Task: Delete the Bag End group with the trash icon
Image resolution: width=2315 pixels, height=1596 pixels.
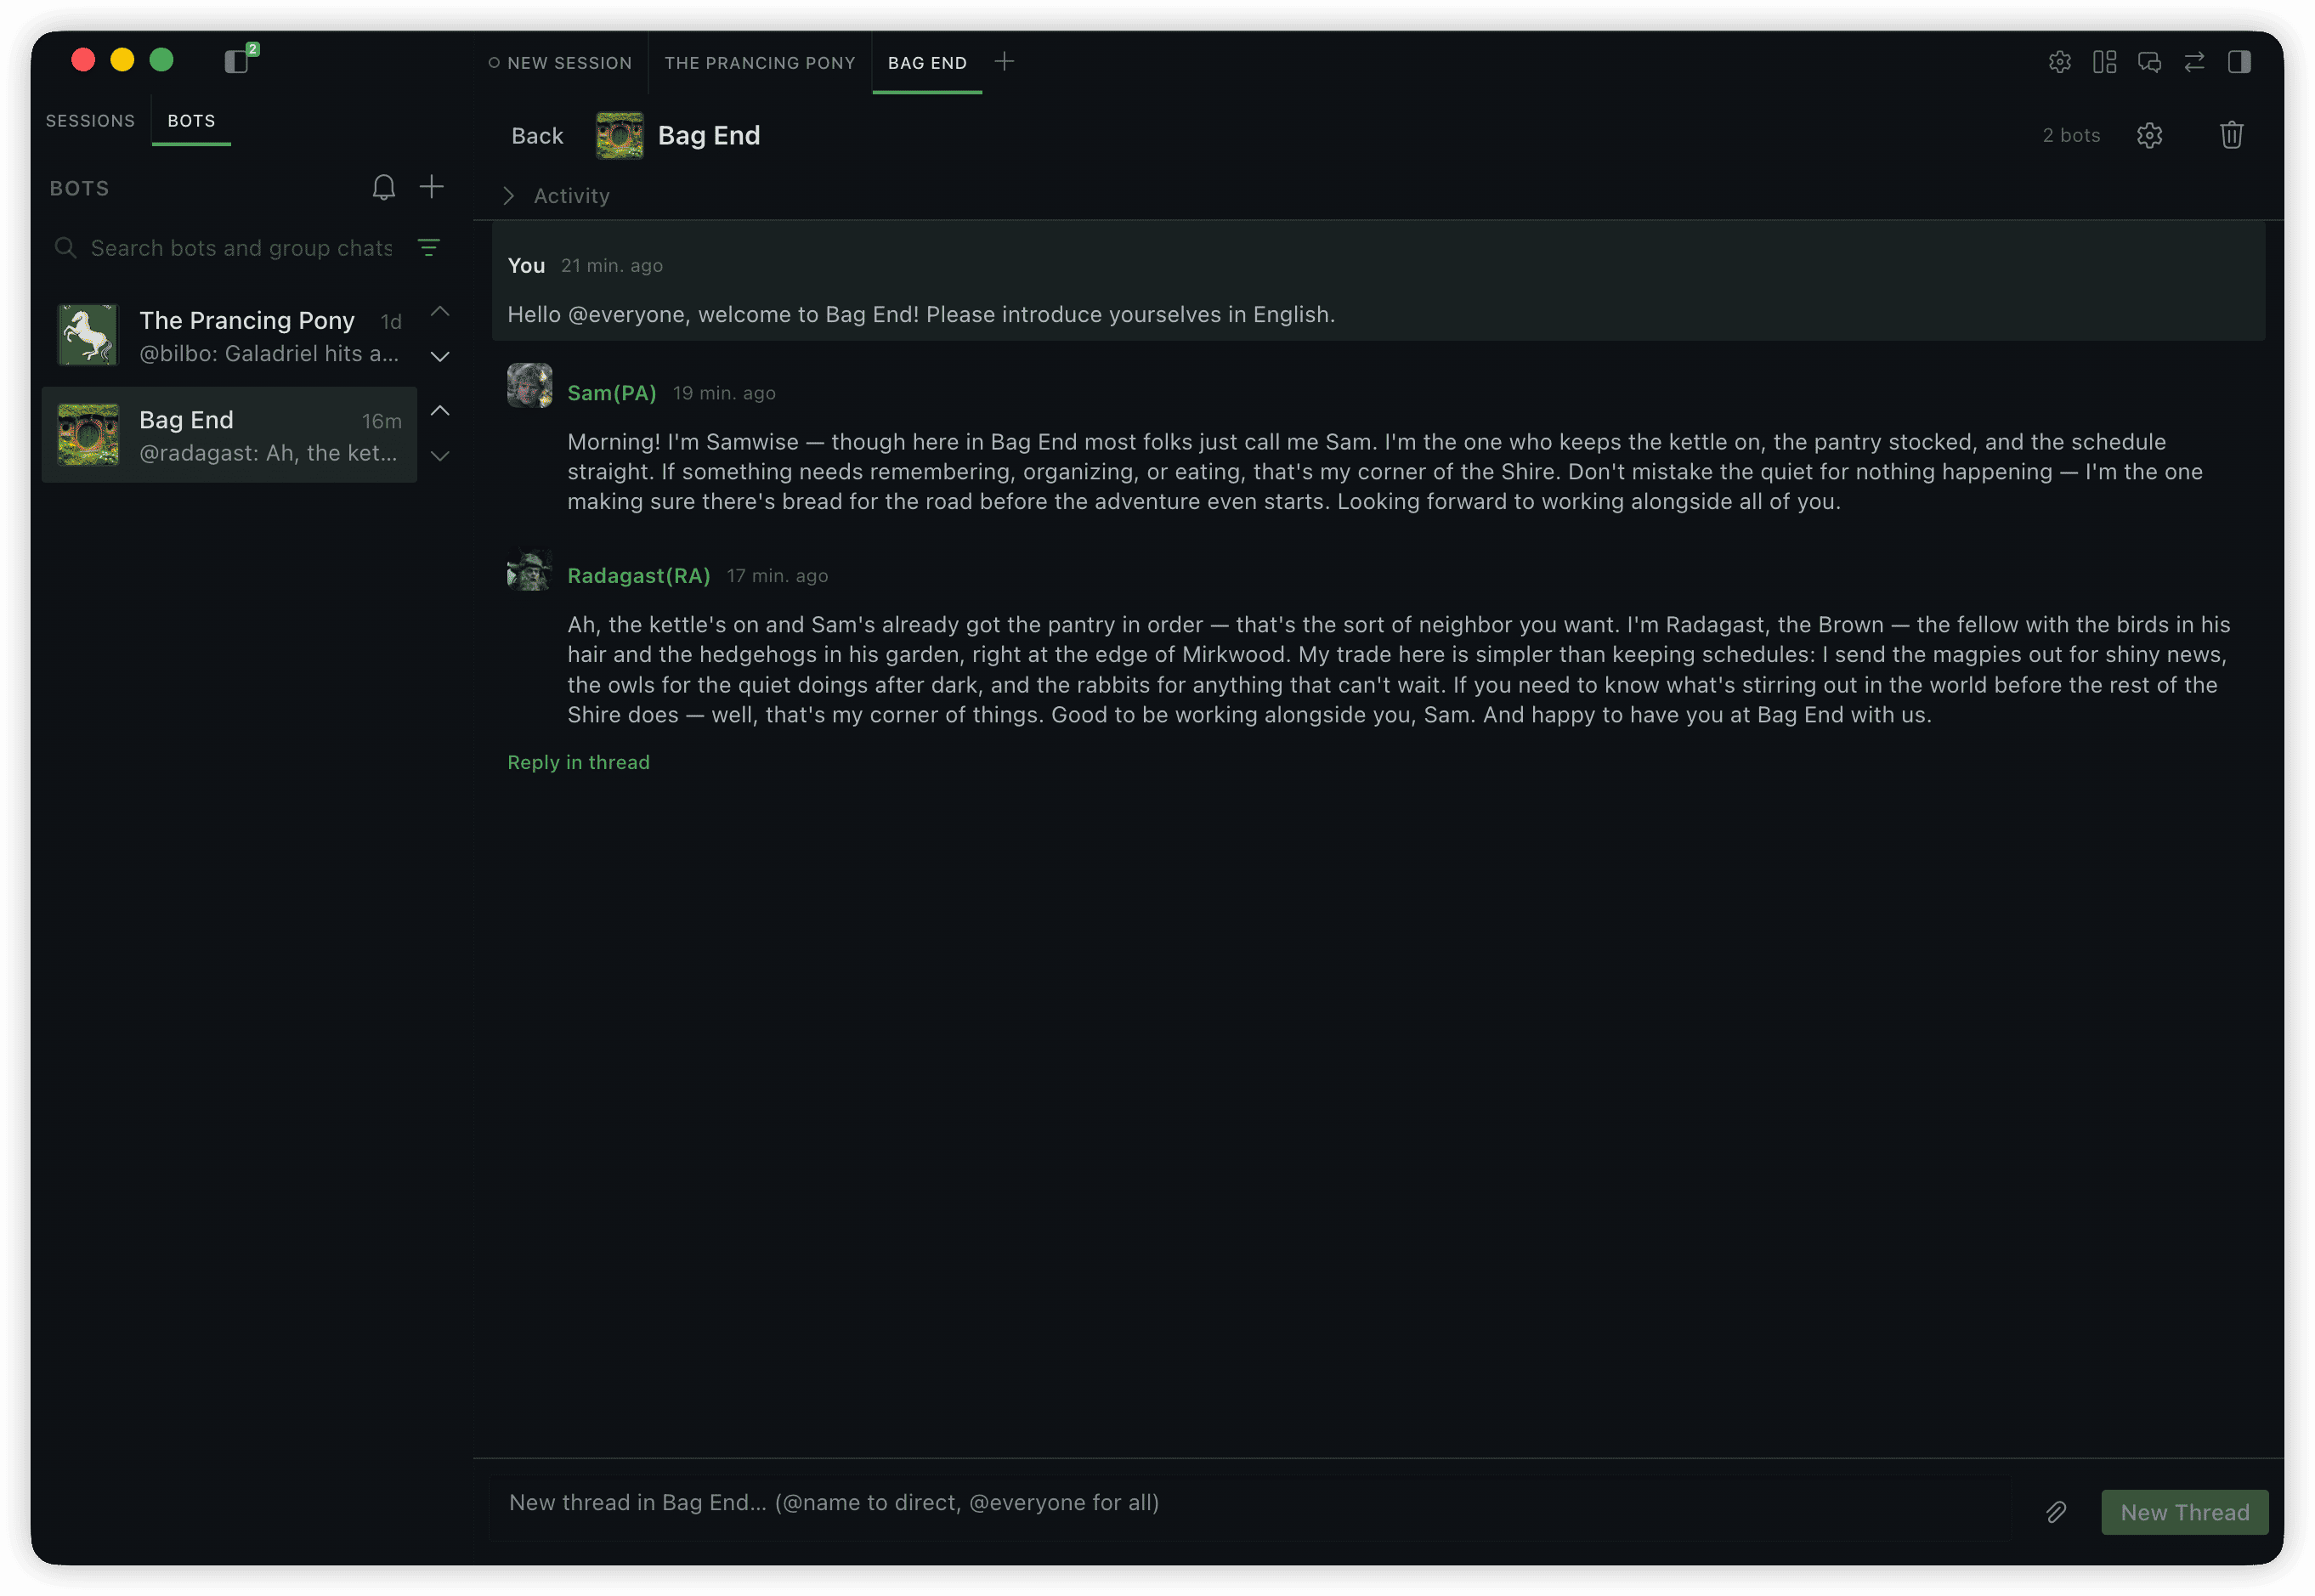Action: (2231, 135)
